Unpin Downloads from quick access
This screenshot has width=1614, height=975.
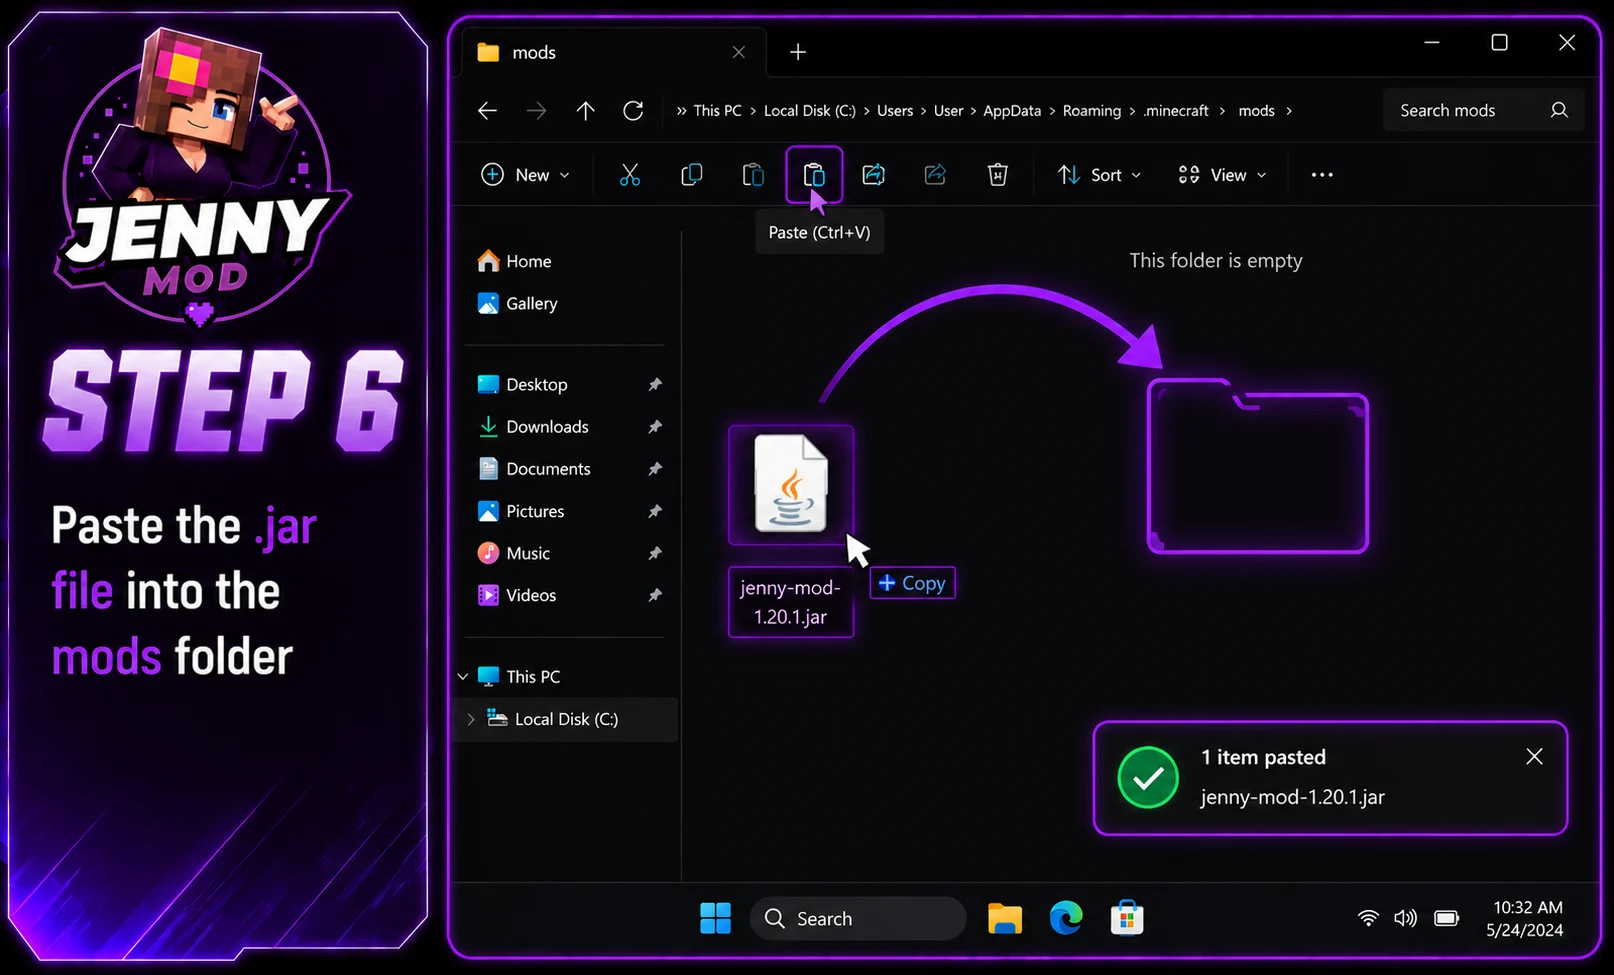click(x=655, y=427)
